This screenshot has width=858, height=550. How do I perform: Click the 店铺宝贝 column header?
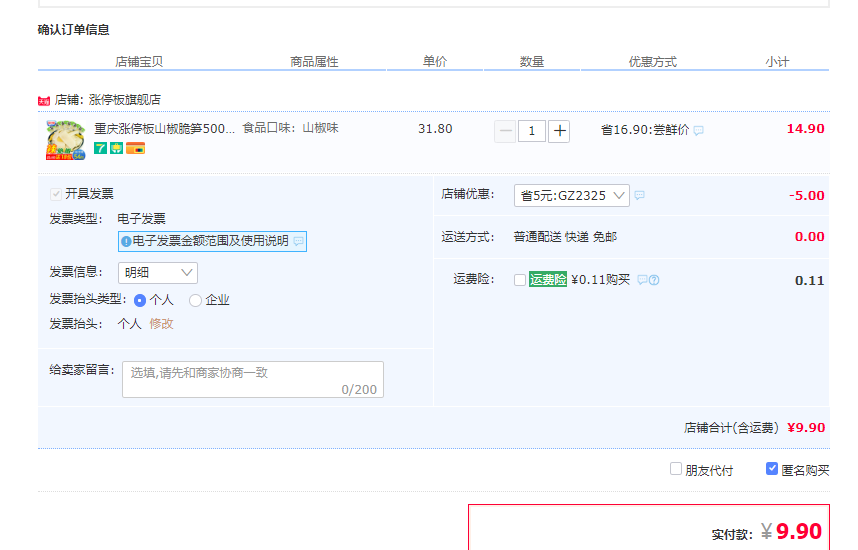click(139, 62)
